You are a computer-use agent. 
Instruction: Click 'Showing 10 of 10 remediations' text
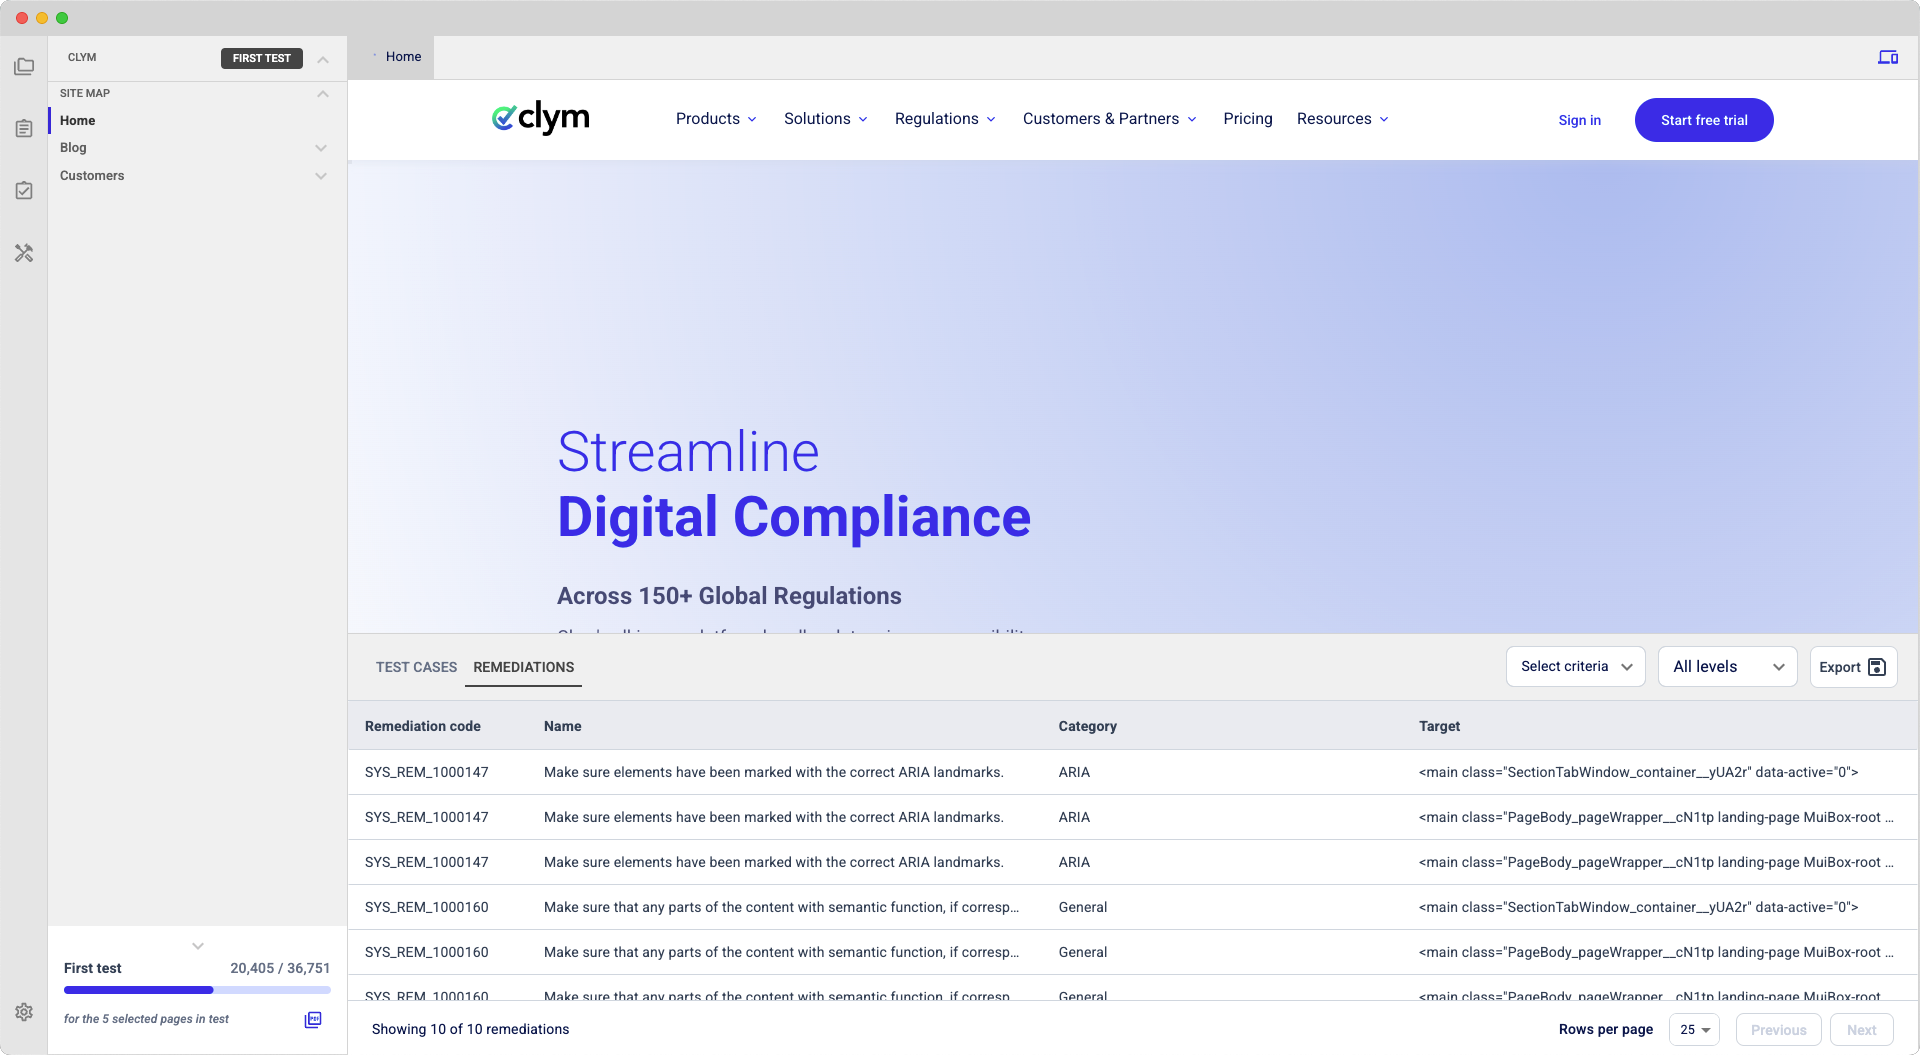click(x=470, y=1029)
